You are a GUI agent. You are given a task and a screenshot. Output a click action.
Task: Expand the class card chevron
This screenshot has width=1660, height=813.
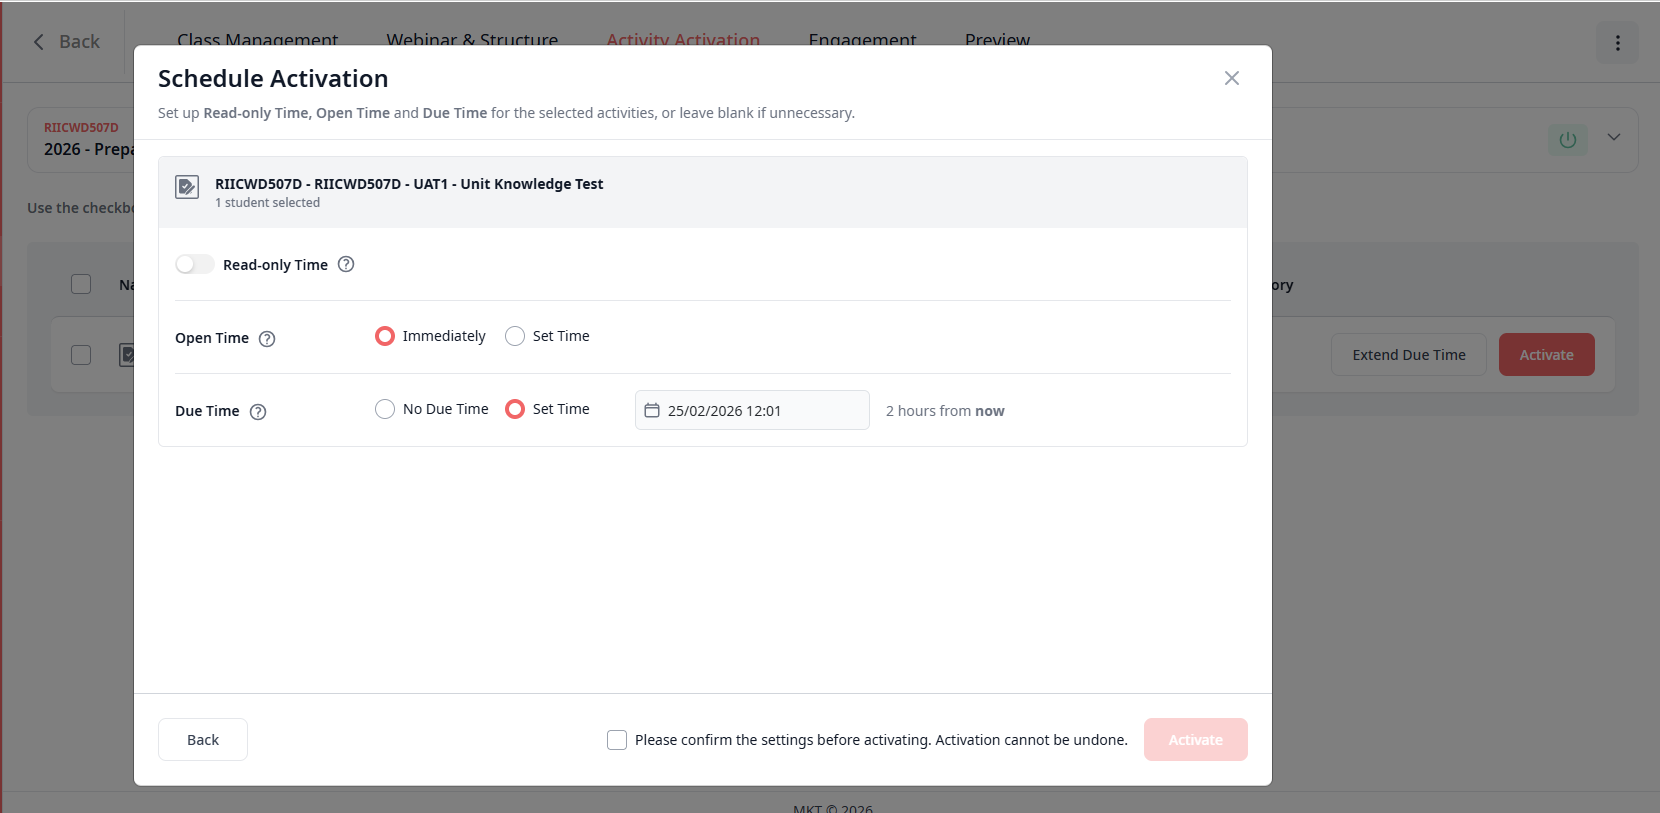[1614, 137]
